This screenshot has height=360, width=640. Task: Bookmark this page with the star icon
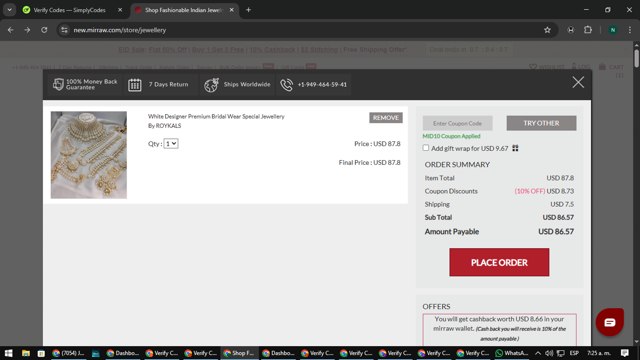(547, 30)
